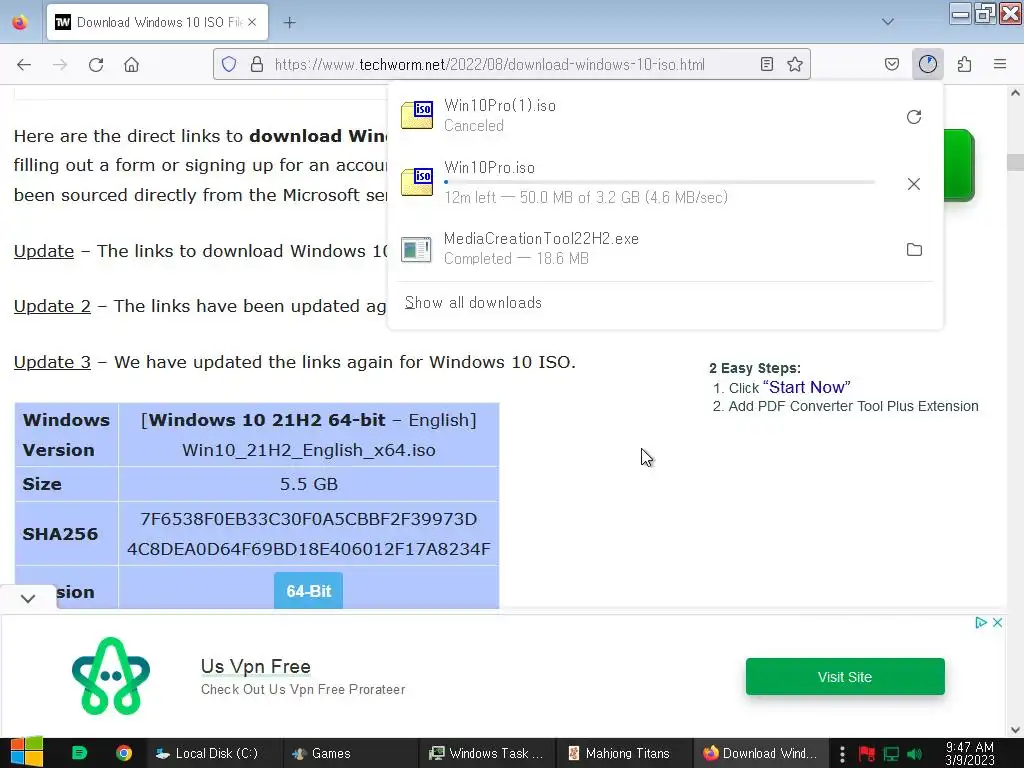Click the Update 3 underlined text

point(52,362)
